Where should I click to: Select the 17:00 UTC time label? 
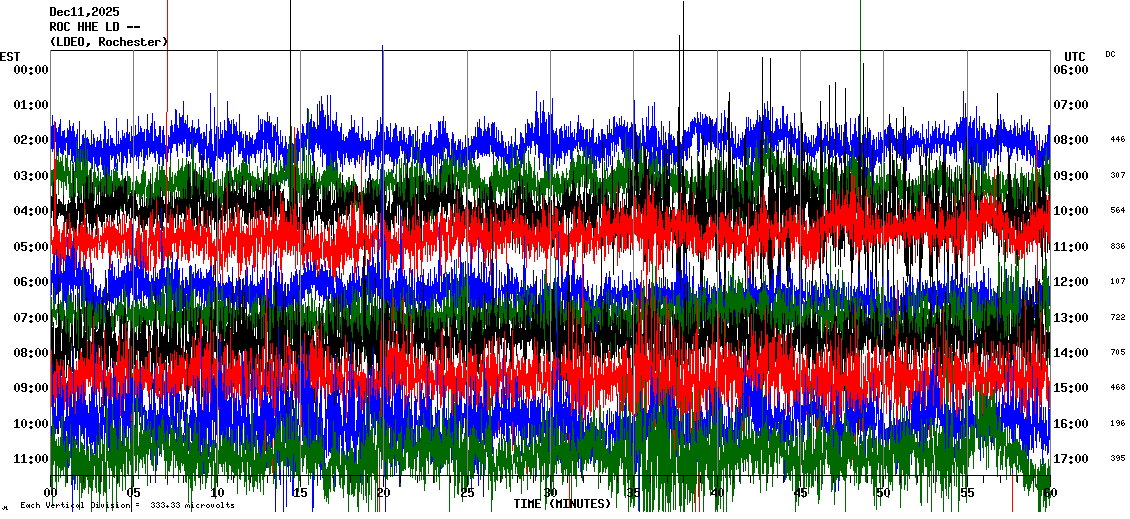(x=1071, y=458)
